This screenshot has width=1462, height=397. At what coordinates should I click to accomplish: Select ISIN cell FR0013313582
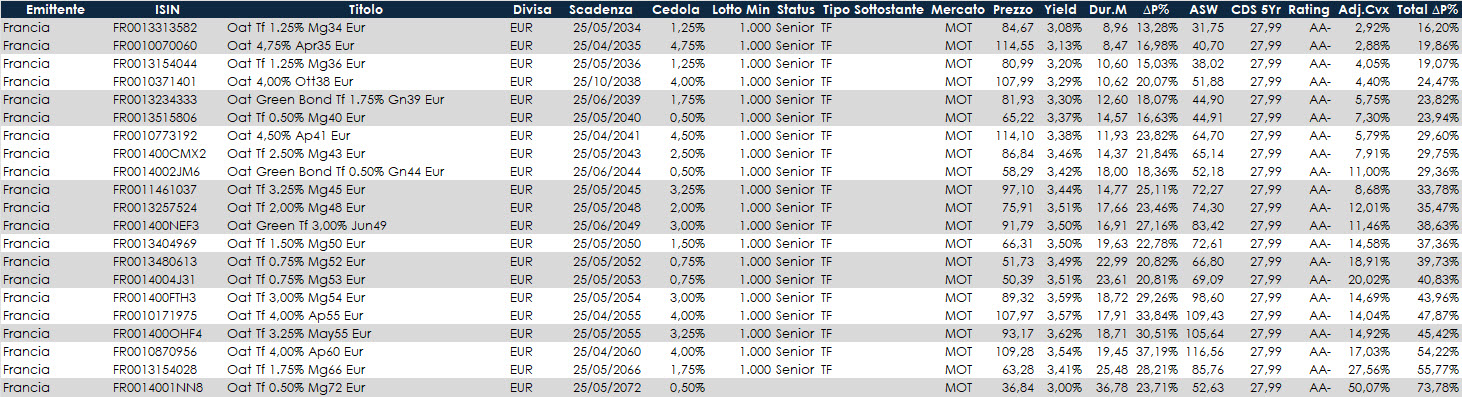click(155, 27)
